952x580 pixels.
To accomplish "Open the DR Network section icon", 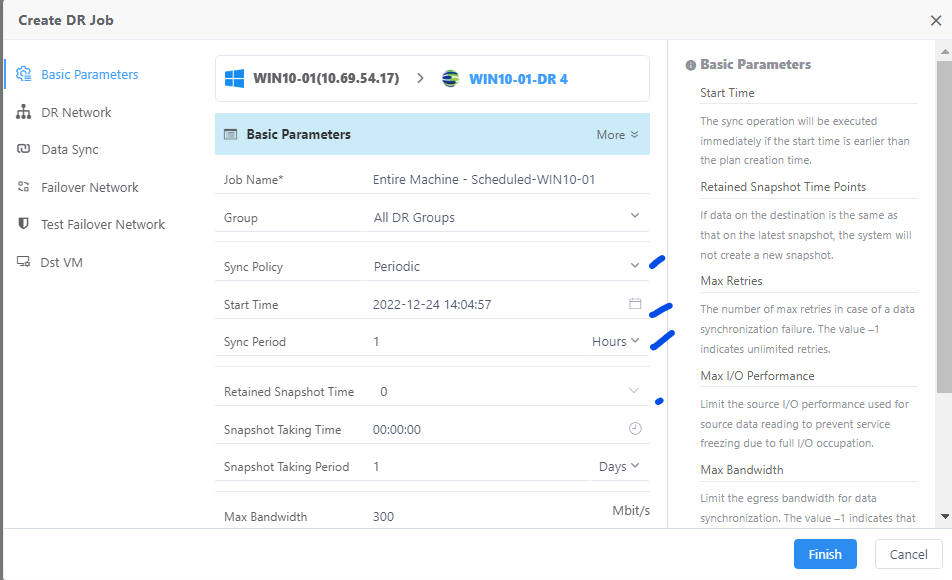I will tap(24, 112).
